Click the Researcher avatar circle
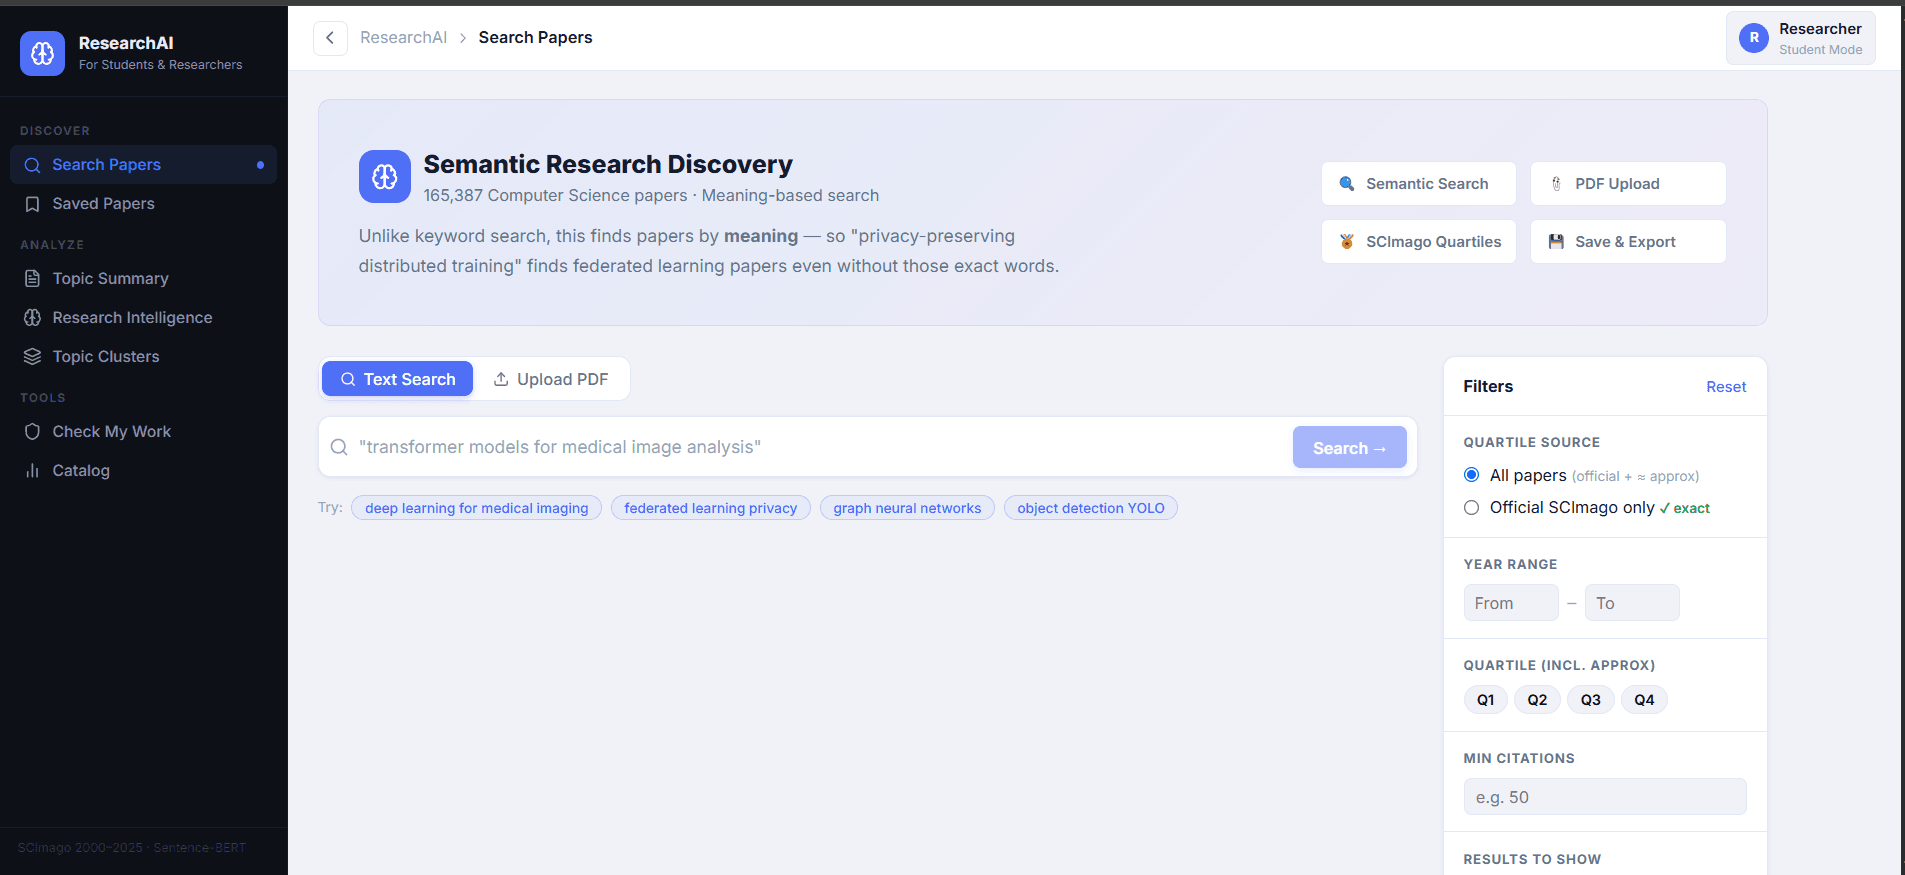This screenshot has width=1905, height=875. point(1754,38)
